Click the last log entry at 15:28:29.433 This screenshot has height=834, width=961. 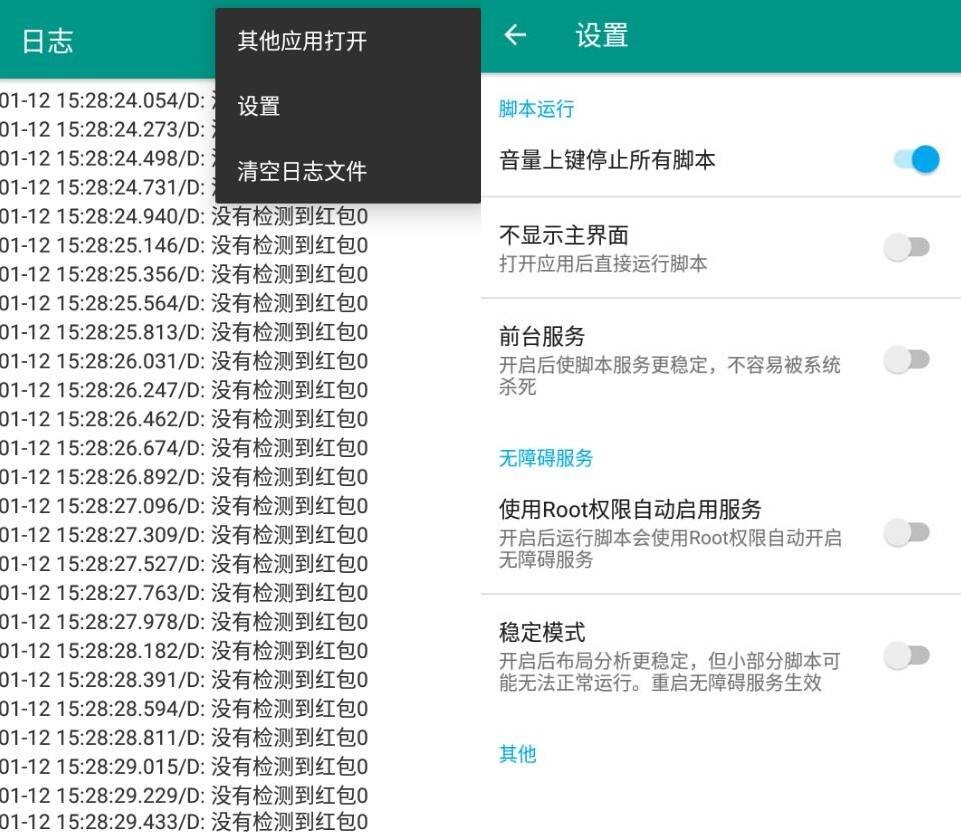tap(184, 822)
